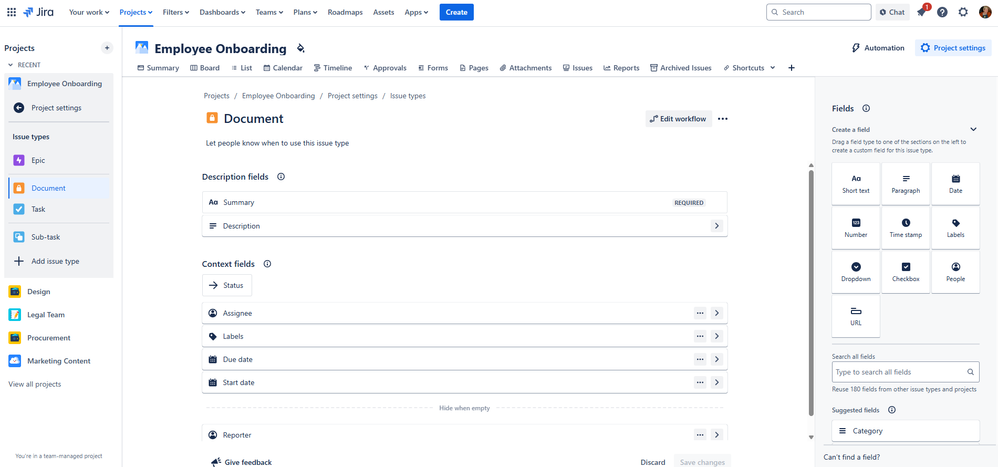Open the help question mark icon
Viewport: 998px width, 467px height.
(x=942, y=12)
